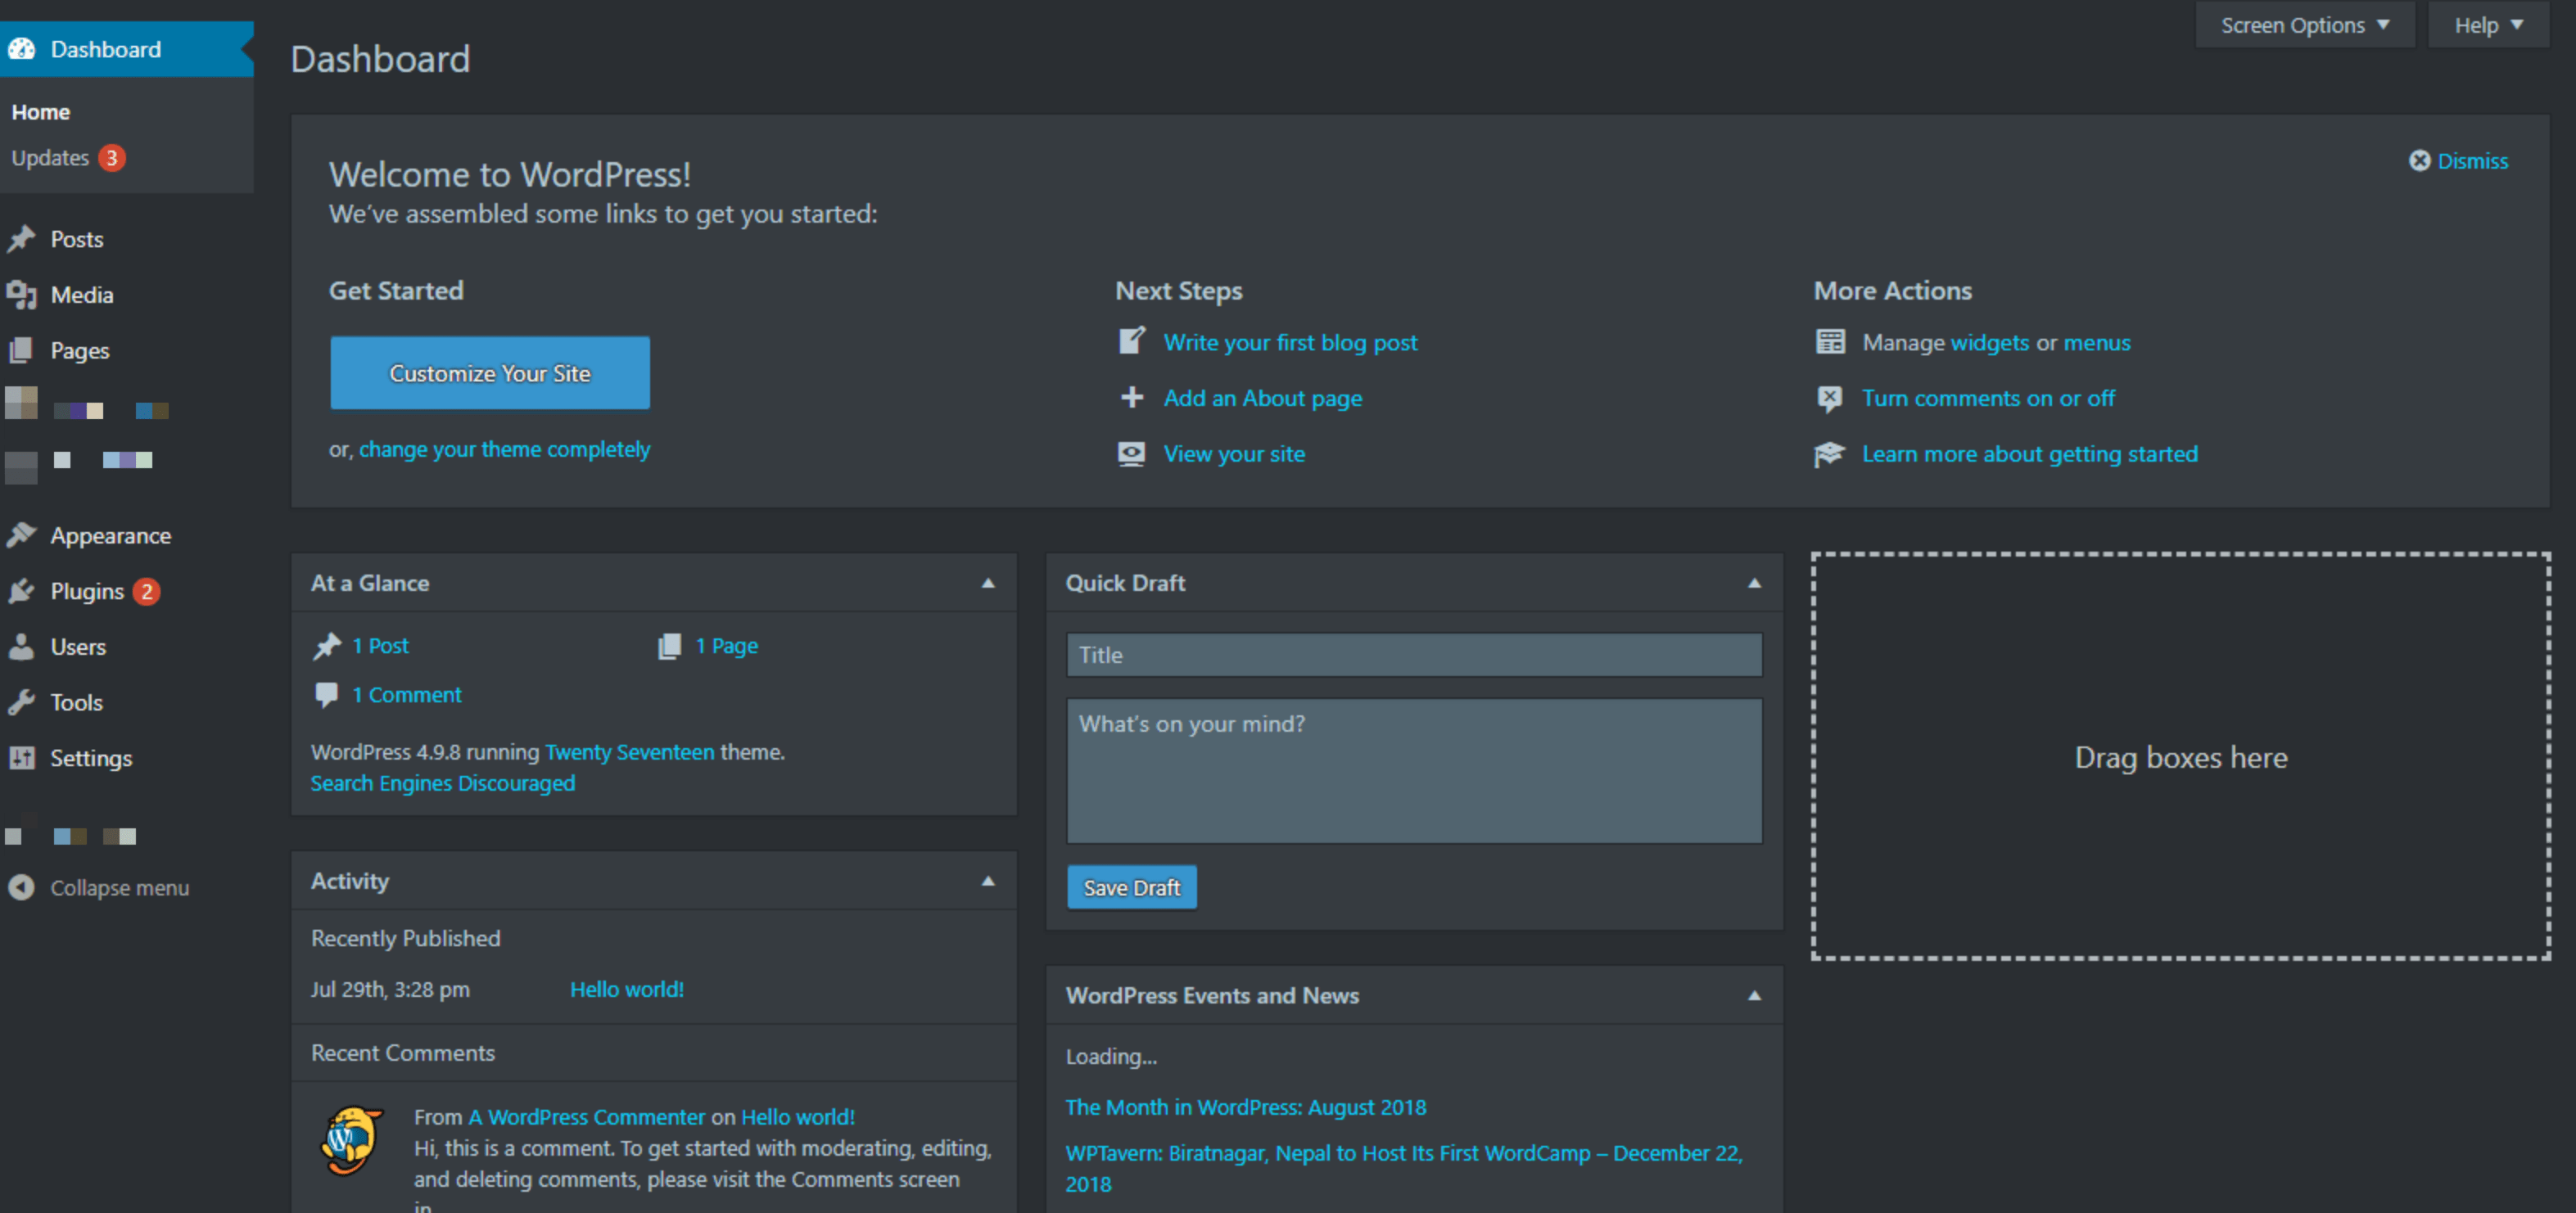Click the Plugins icon in sidebar
The image size is (2576, 1213).
pyautogui.click(x=25, y=589)
